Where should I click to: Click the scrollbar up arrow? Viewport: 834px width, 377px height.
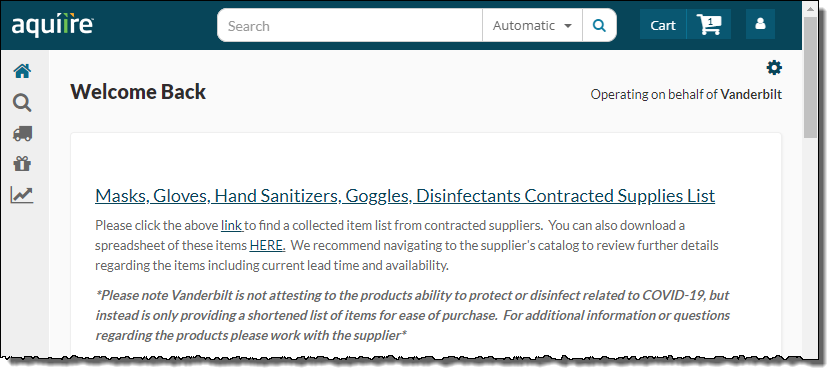810,9
